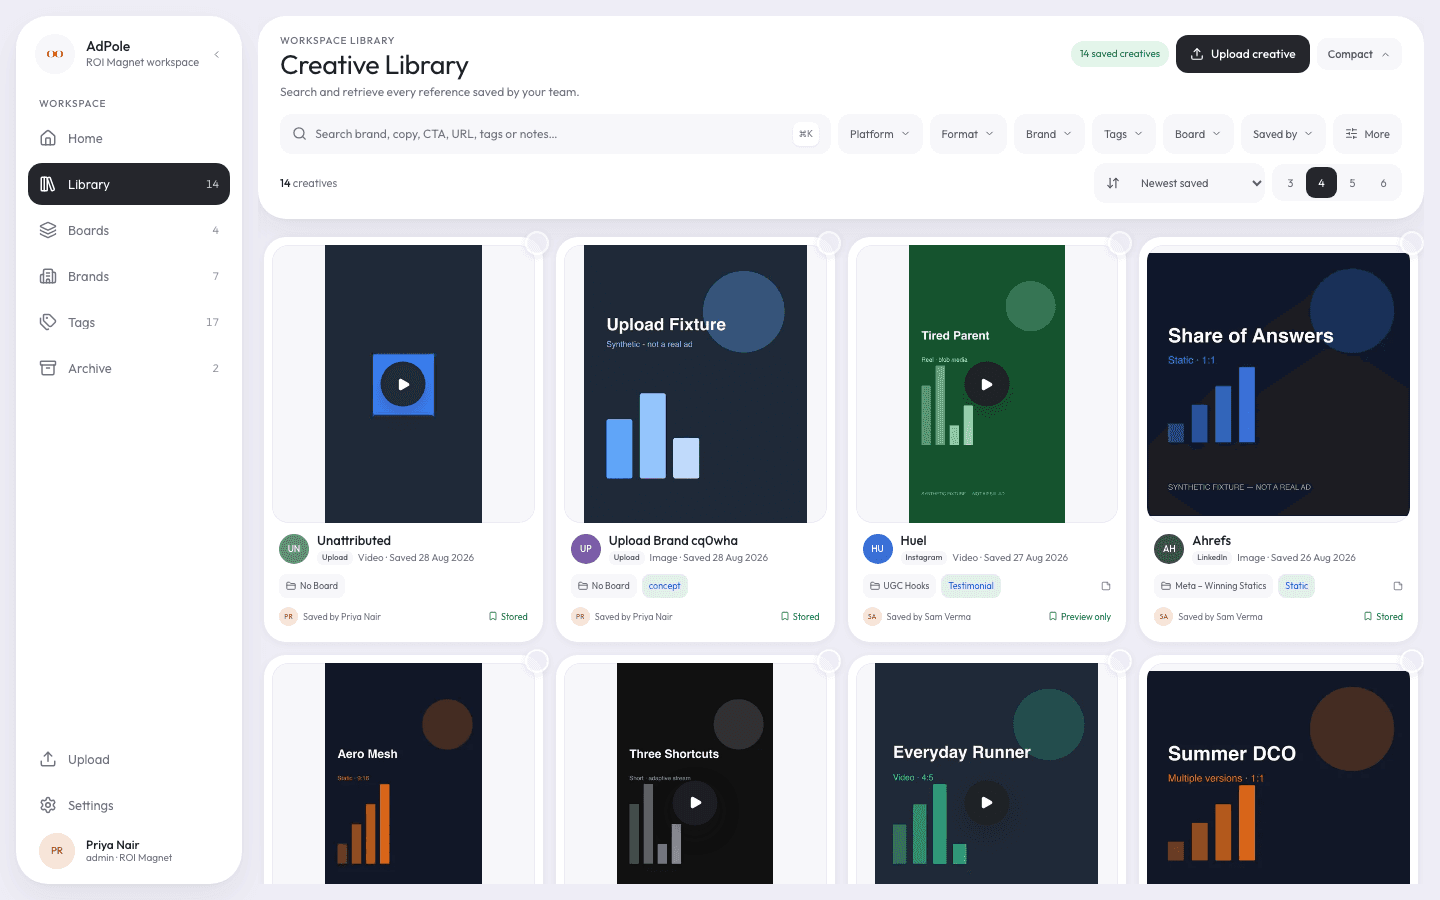Click the UP avatar on Upload Brand card
Image resolution: width=1440 pixels, height=900 pixels.
pyautogui.click(x=586, y=549)
